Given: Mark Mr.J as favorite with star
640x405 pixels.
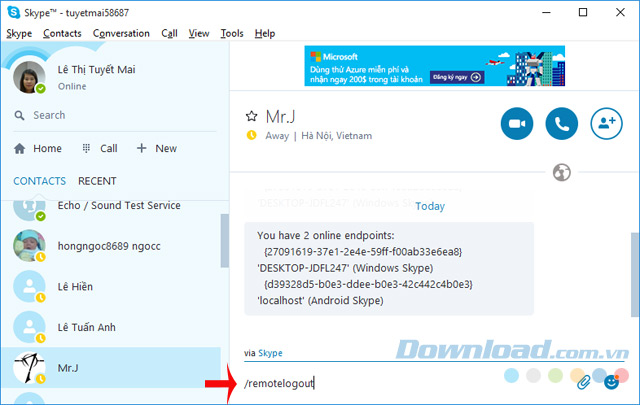Looking at the screenshot, I should coord(251,116).
